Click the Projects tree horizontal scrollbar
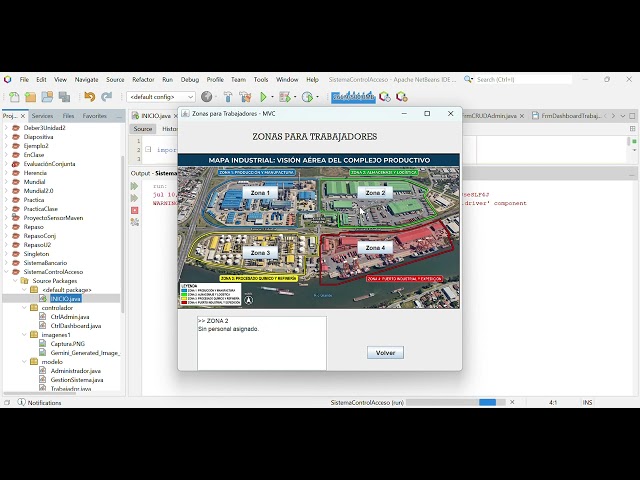Viewport: 640px width, 480px height. tap(40, 393)
